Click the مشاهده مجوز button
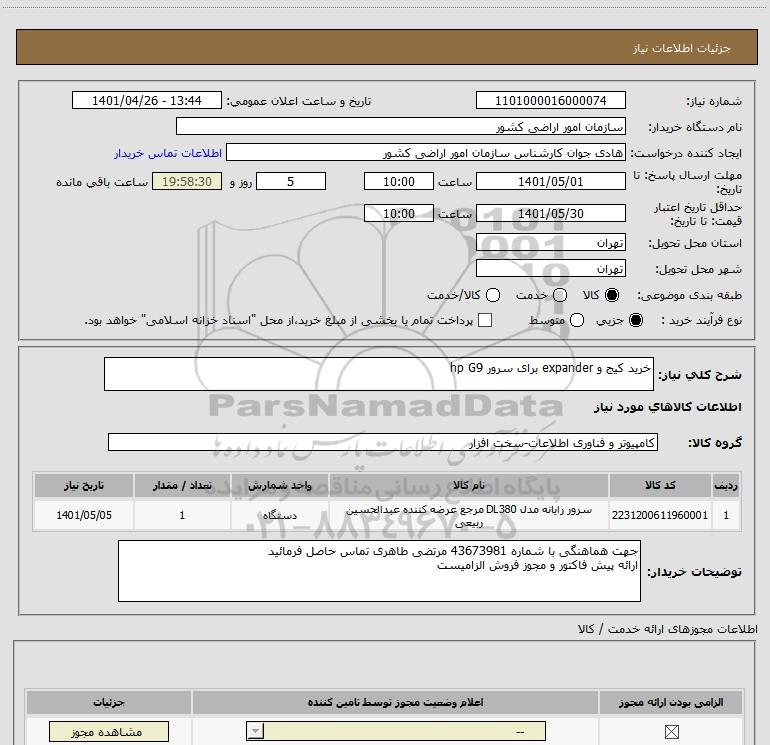770x745 pixels. [x=109, y=732]
